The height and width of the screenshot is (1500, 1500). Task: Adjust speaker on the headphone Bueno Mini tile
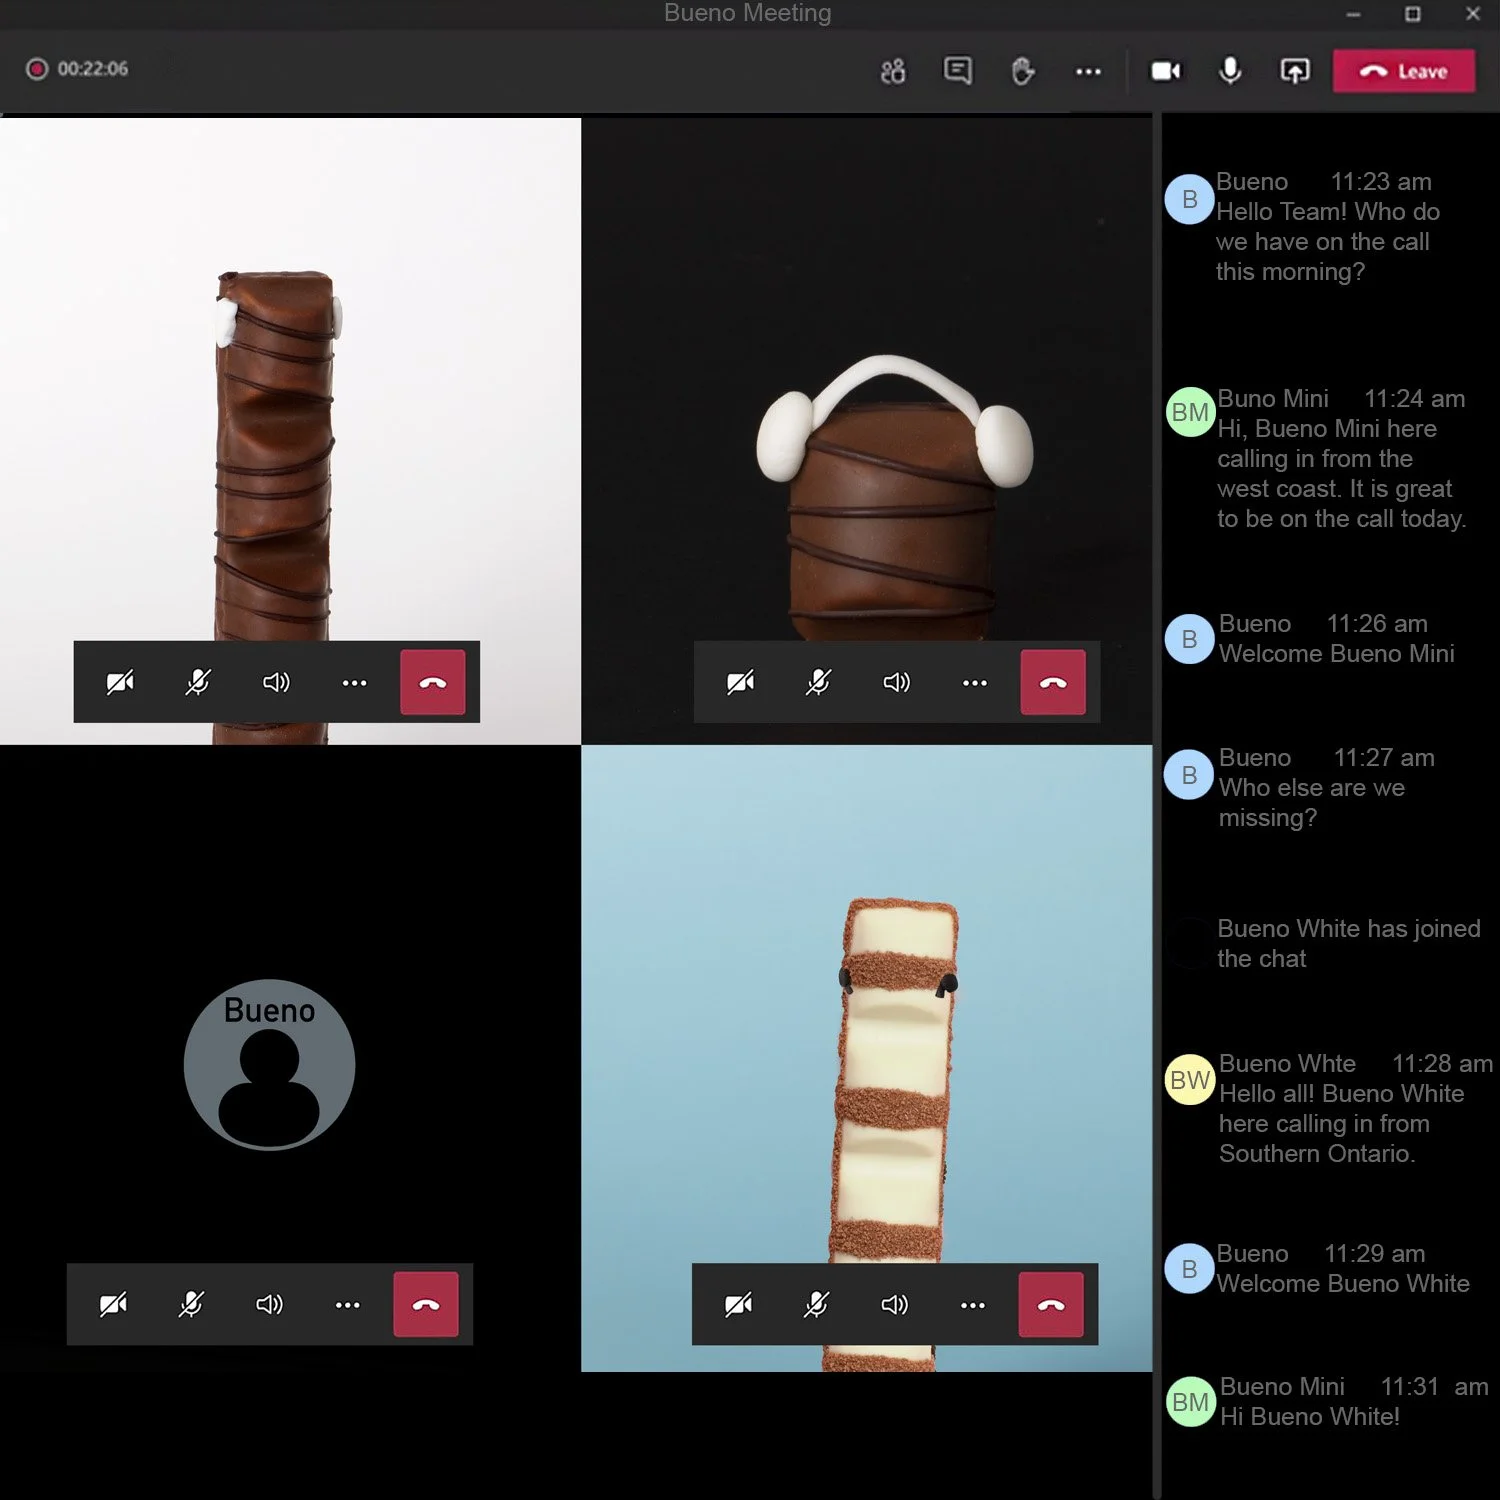coord(897,683)
